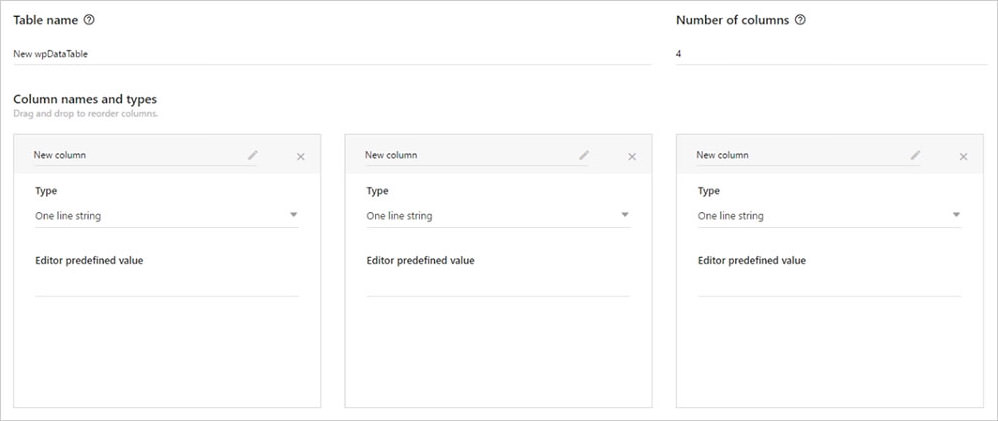Click pencil edit icon in first column card
The height and width of the screenshot is (421, 998).
253,155
